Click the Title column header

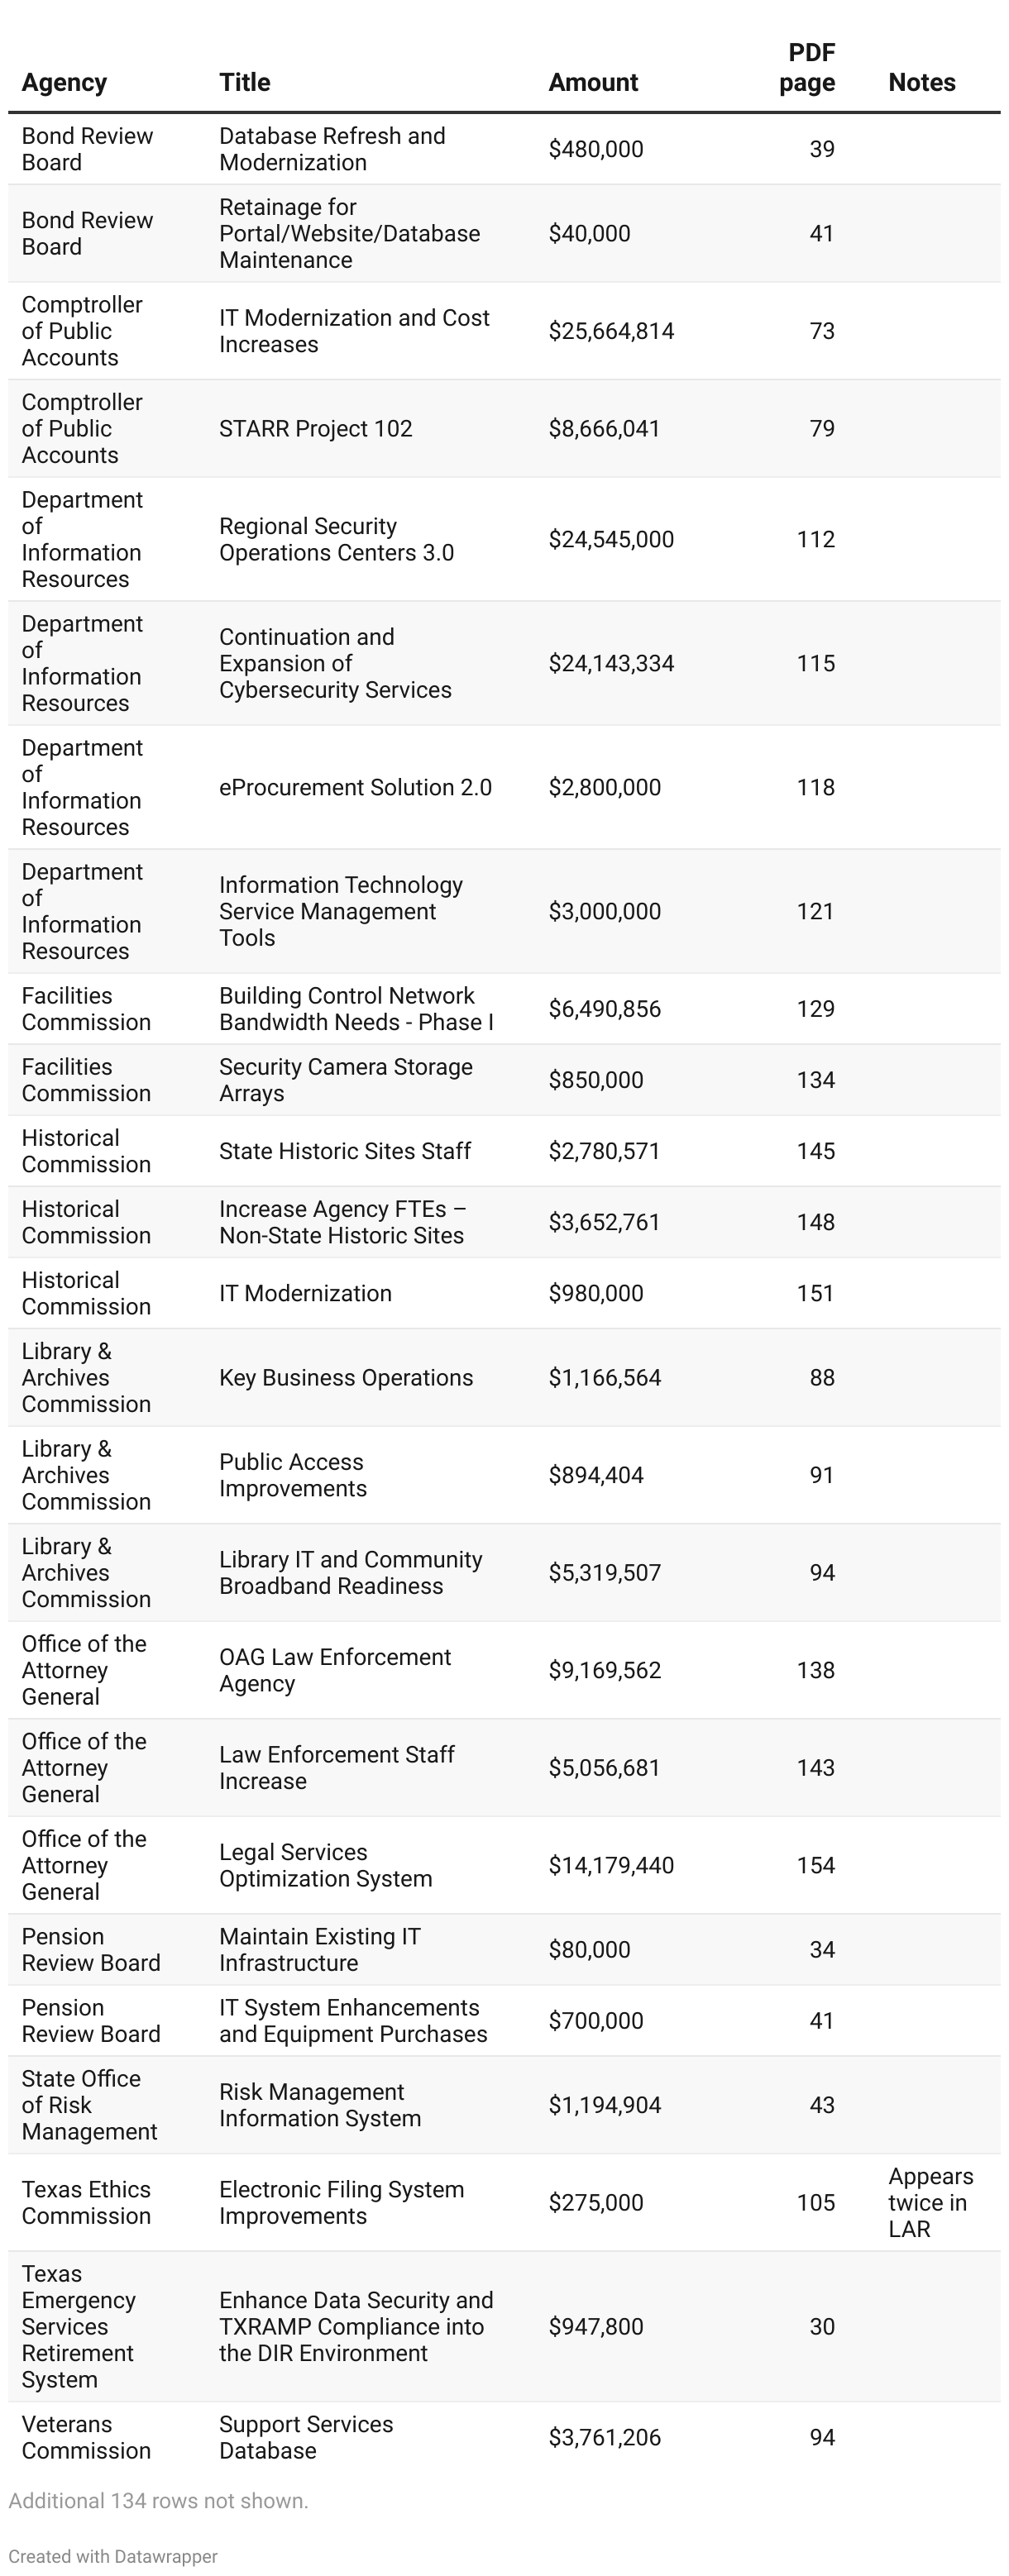click(x=245, y=82)
